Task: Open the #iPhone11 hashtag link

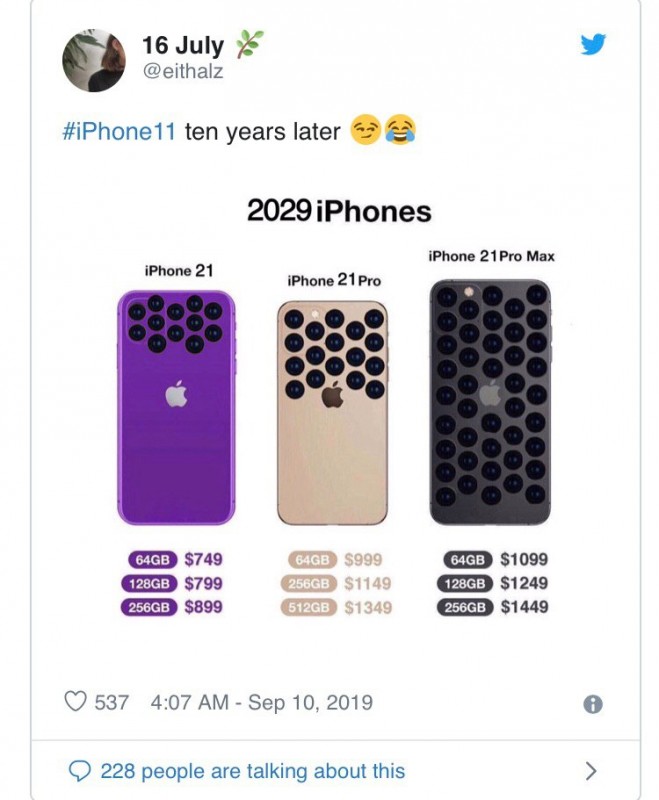Action: (x=119, y=132)
